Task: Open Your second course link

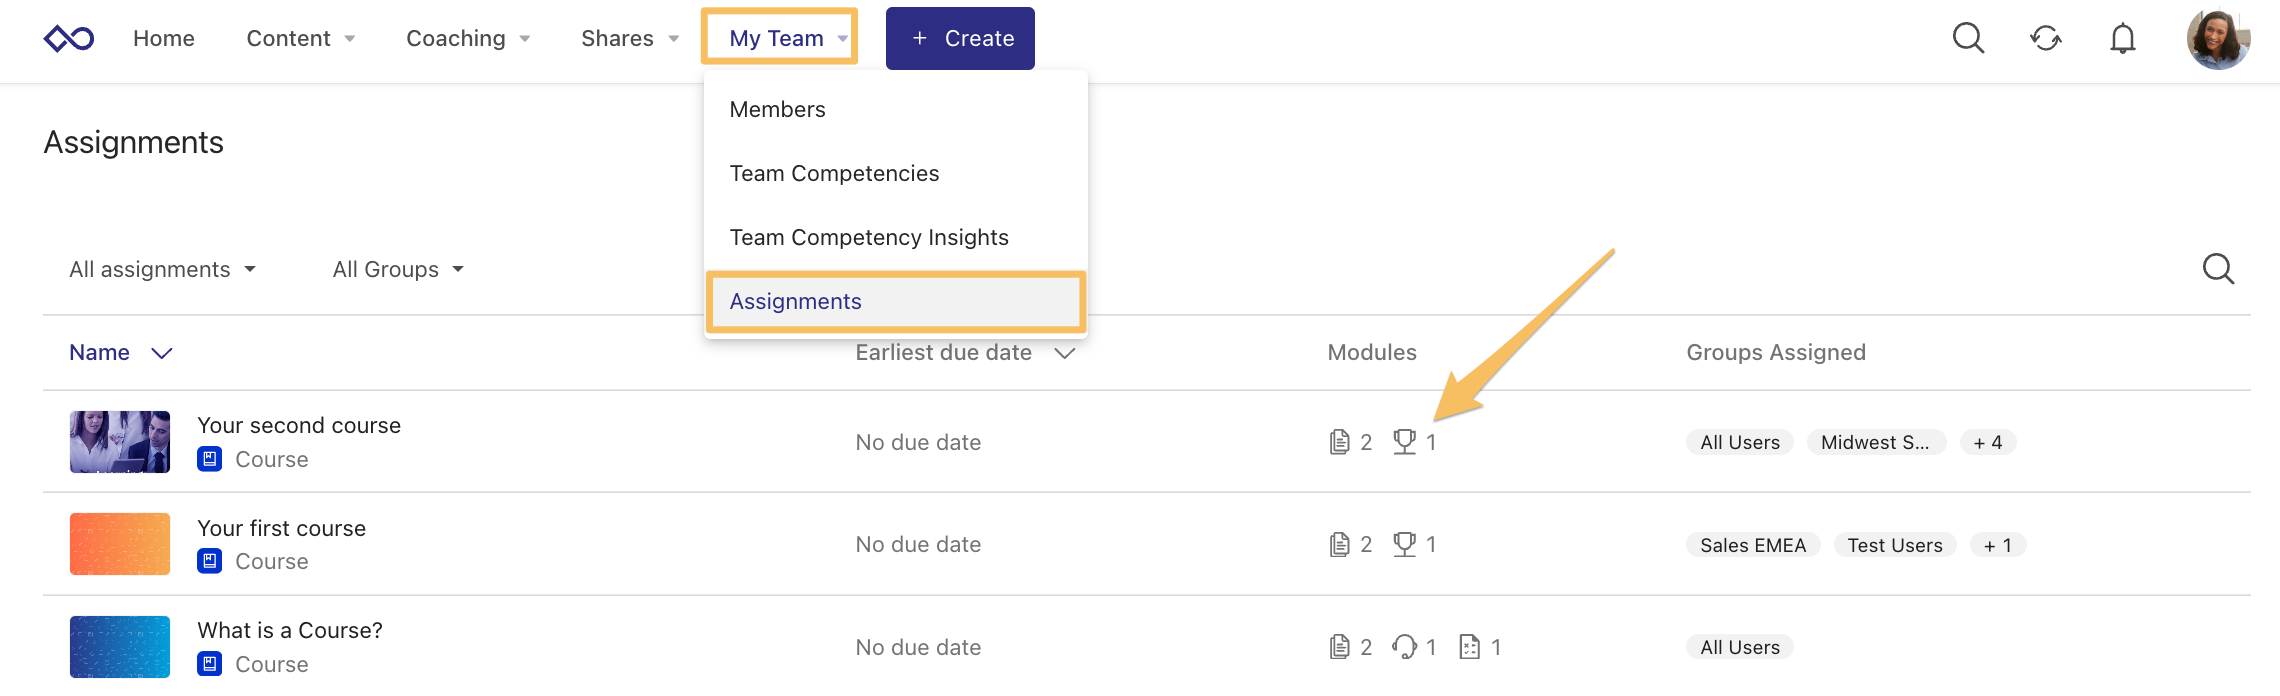Action: [299, 425]
